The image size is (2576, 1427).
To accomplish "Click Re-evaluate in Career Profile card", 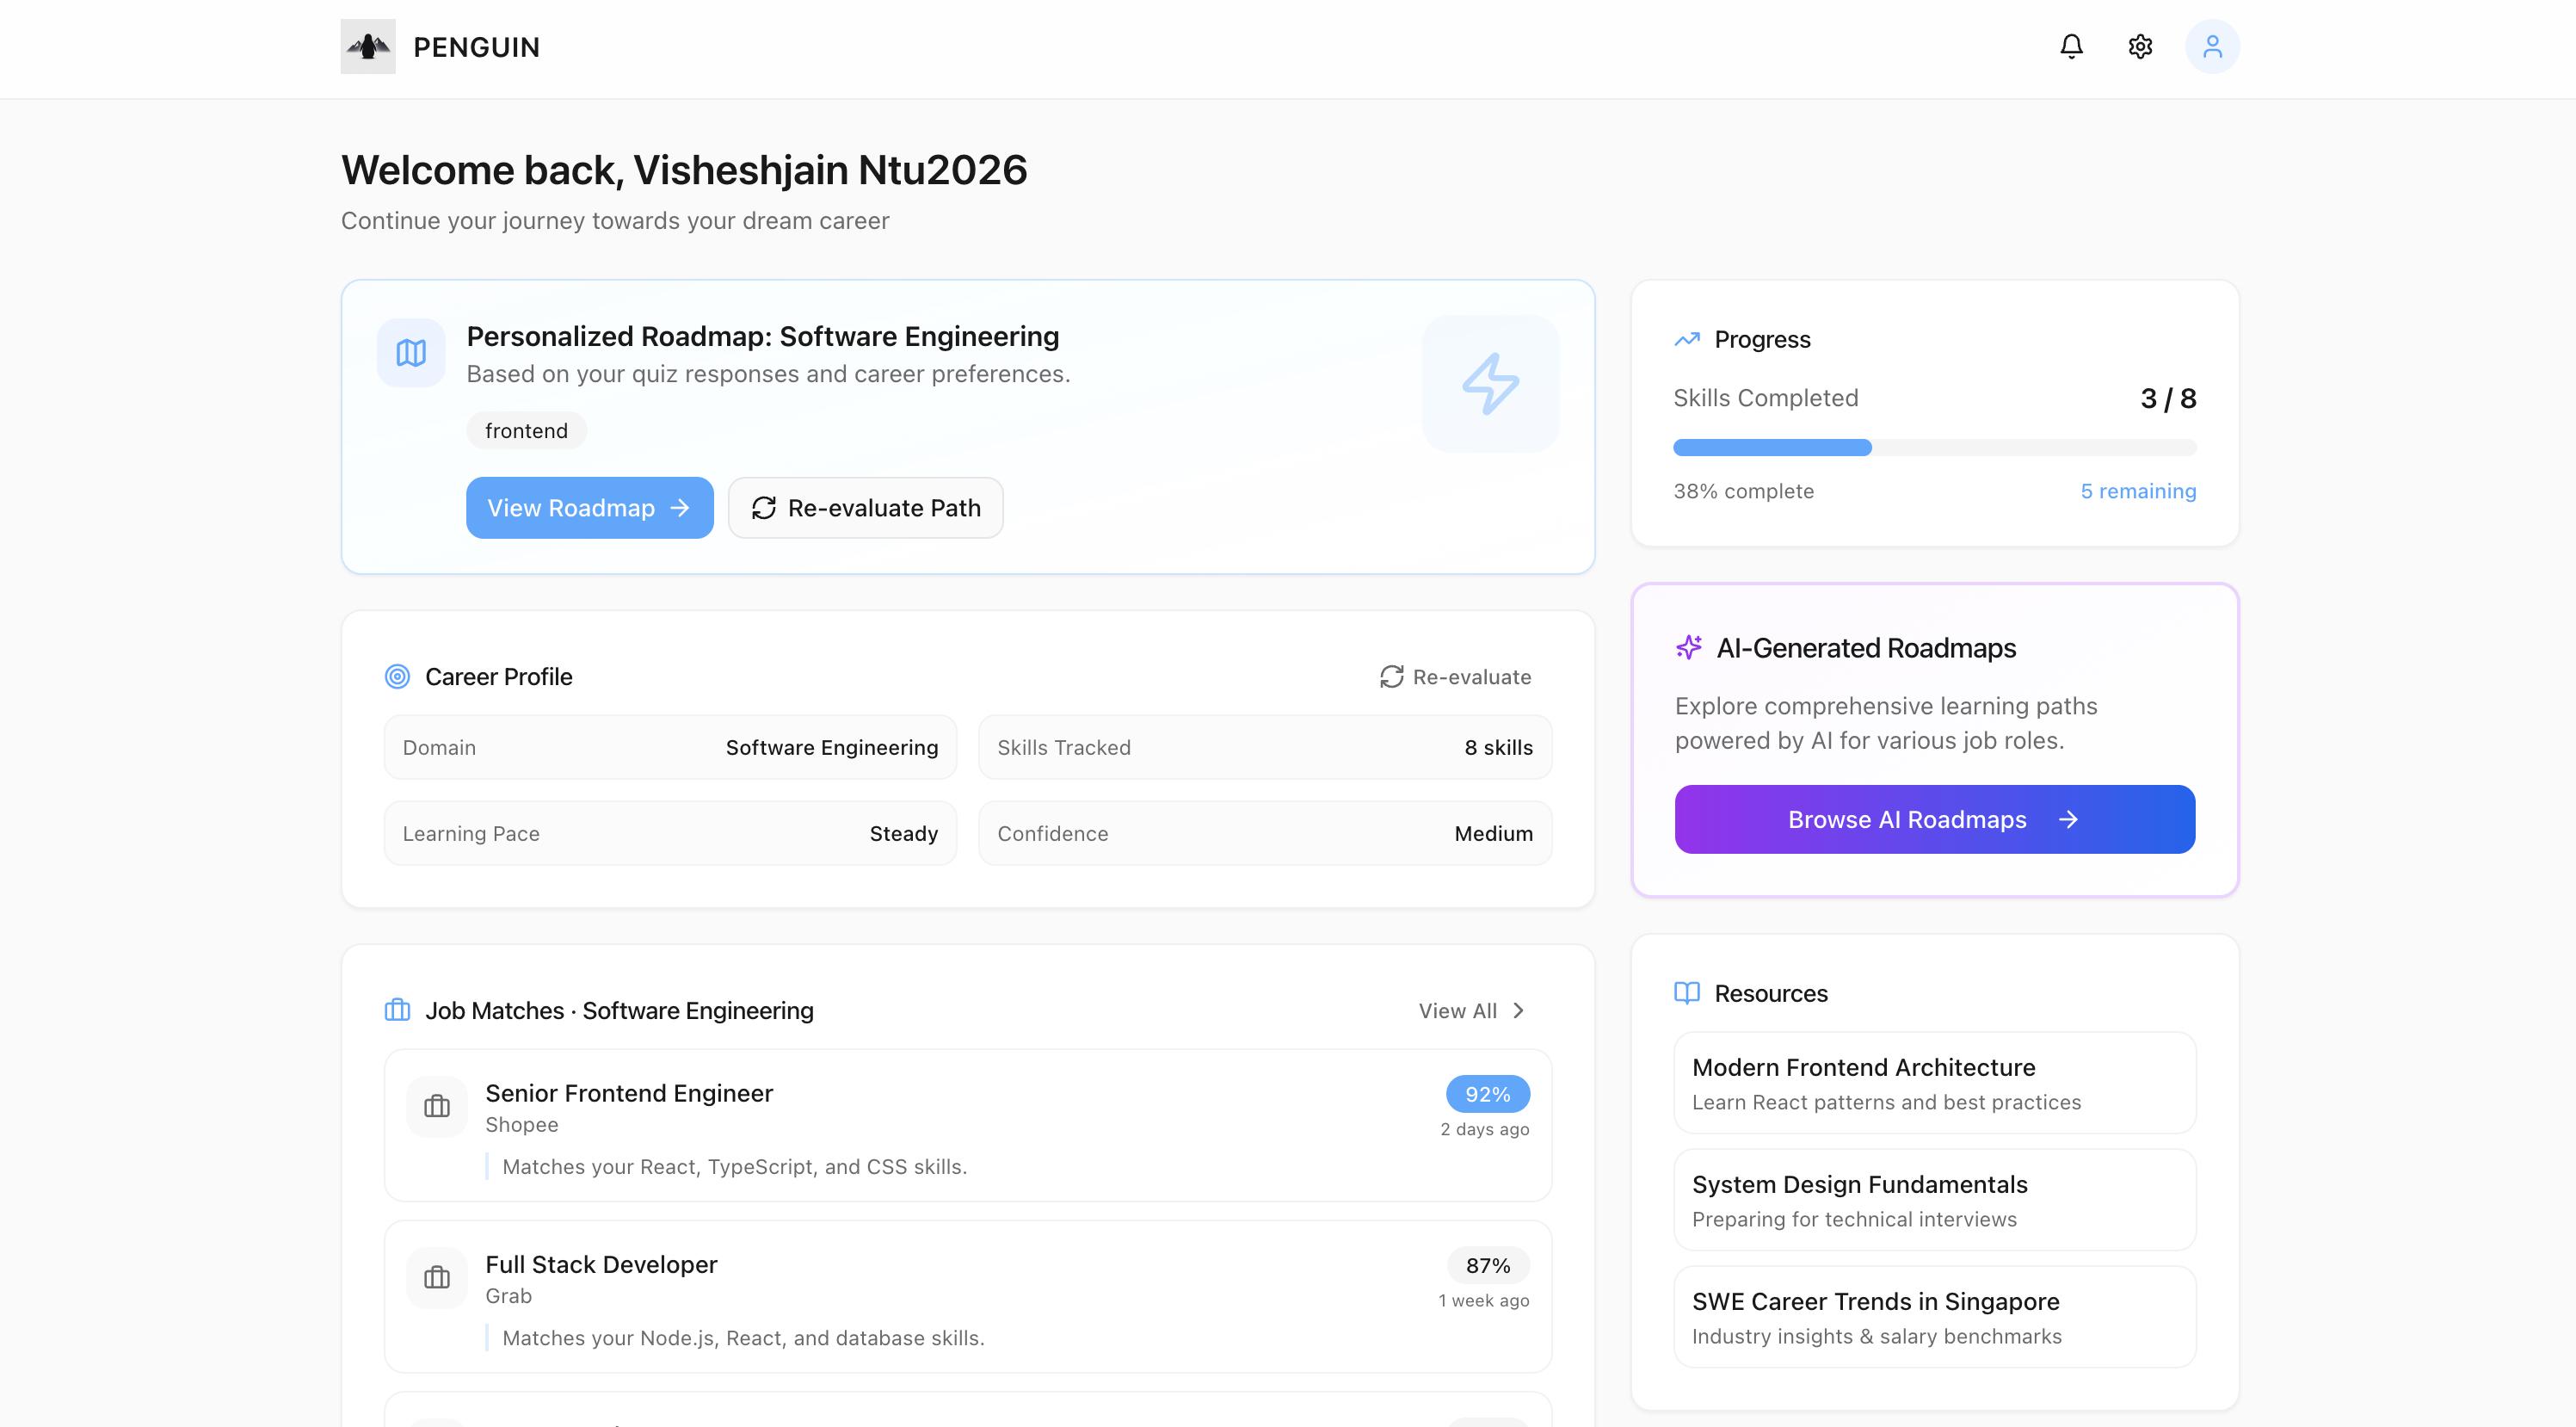I will (x=1456, y=677).
